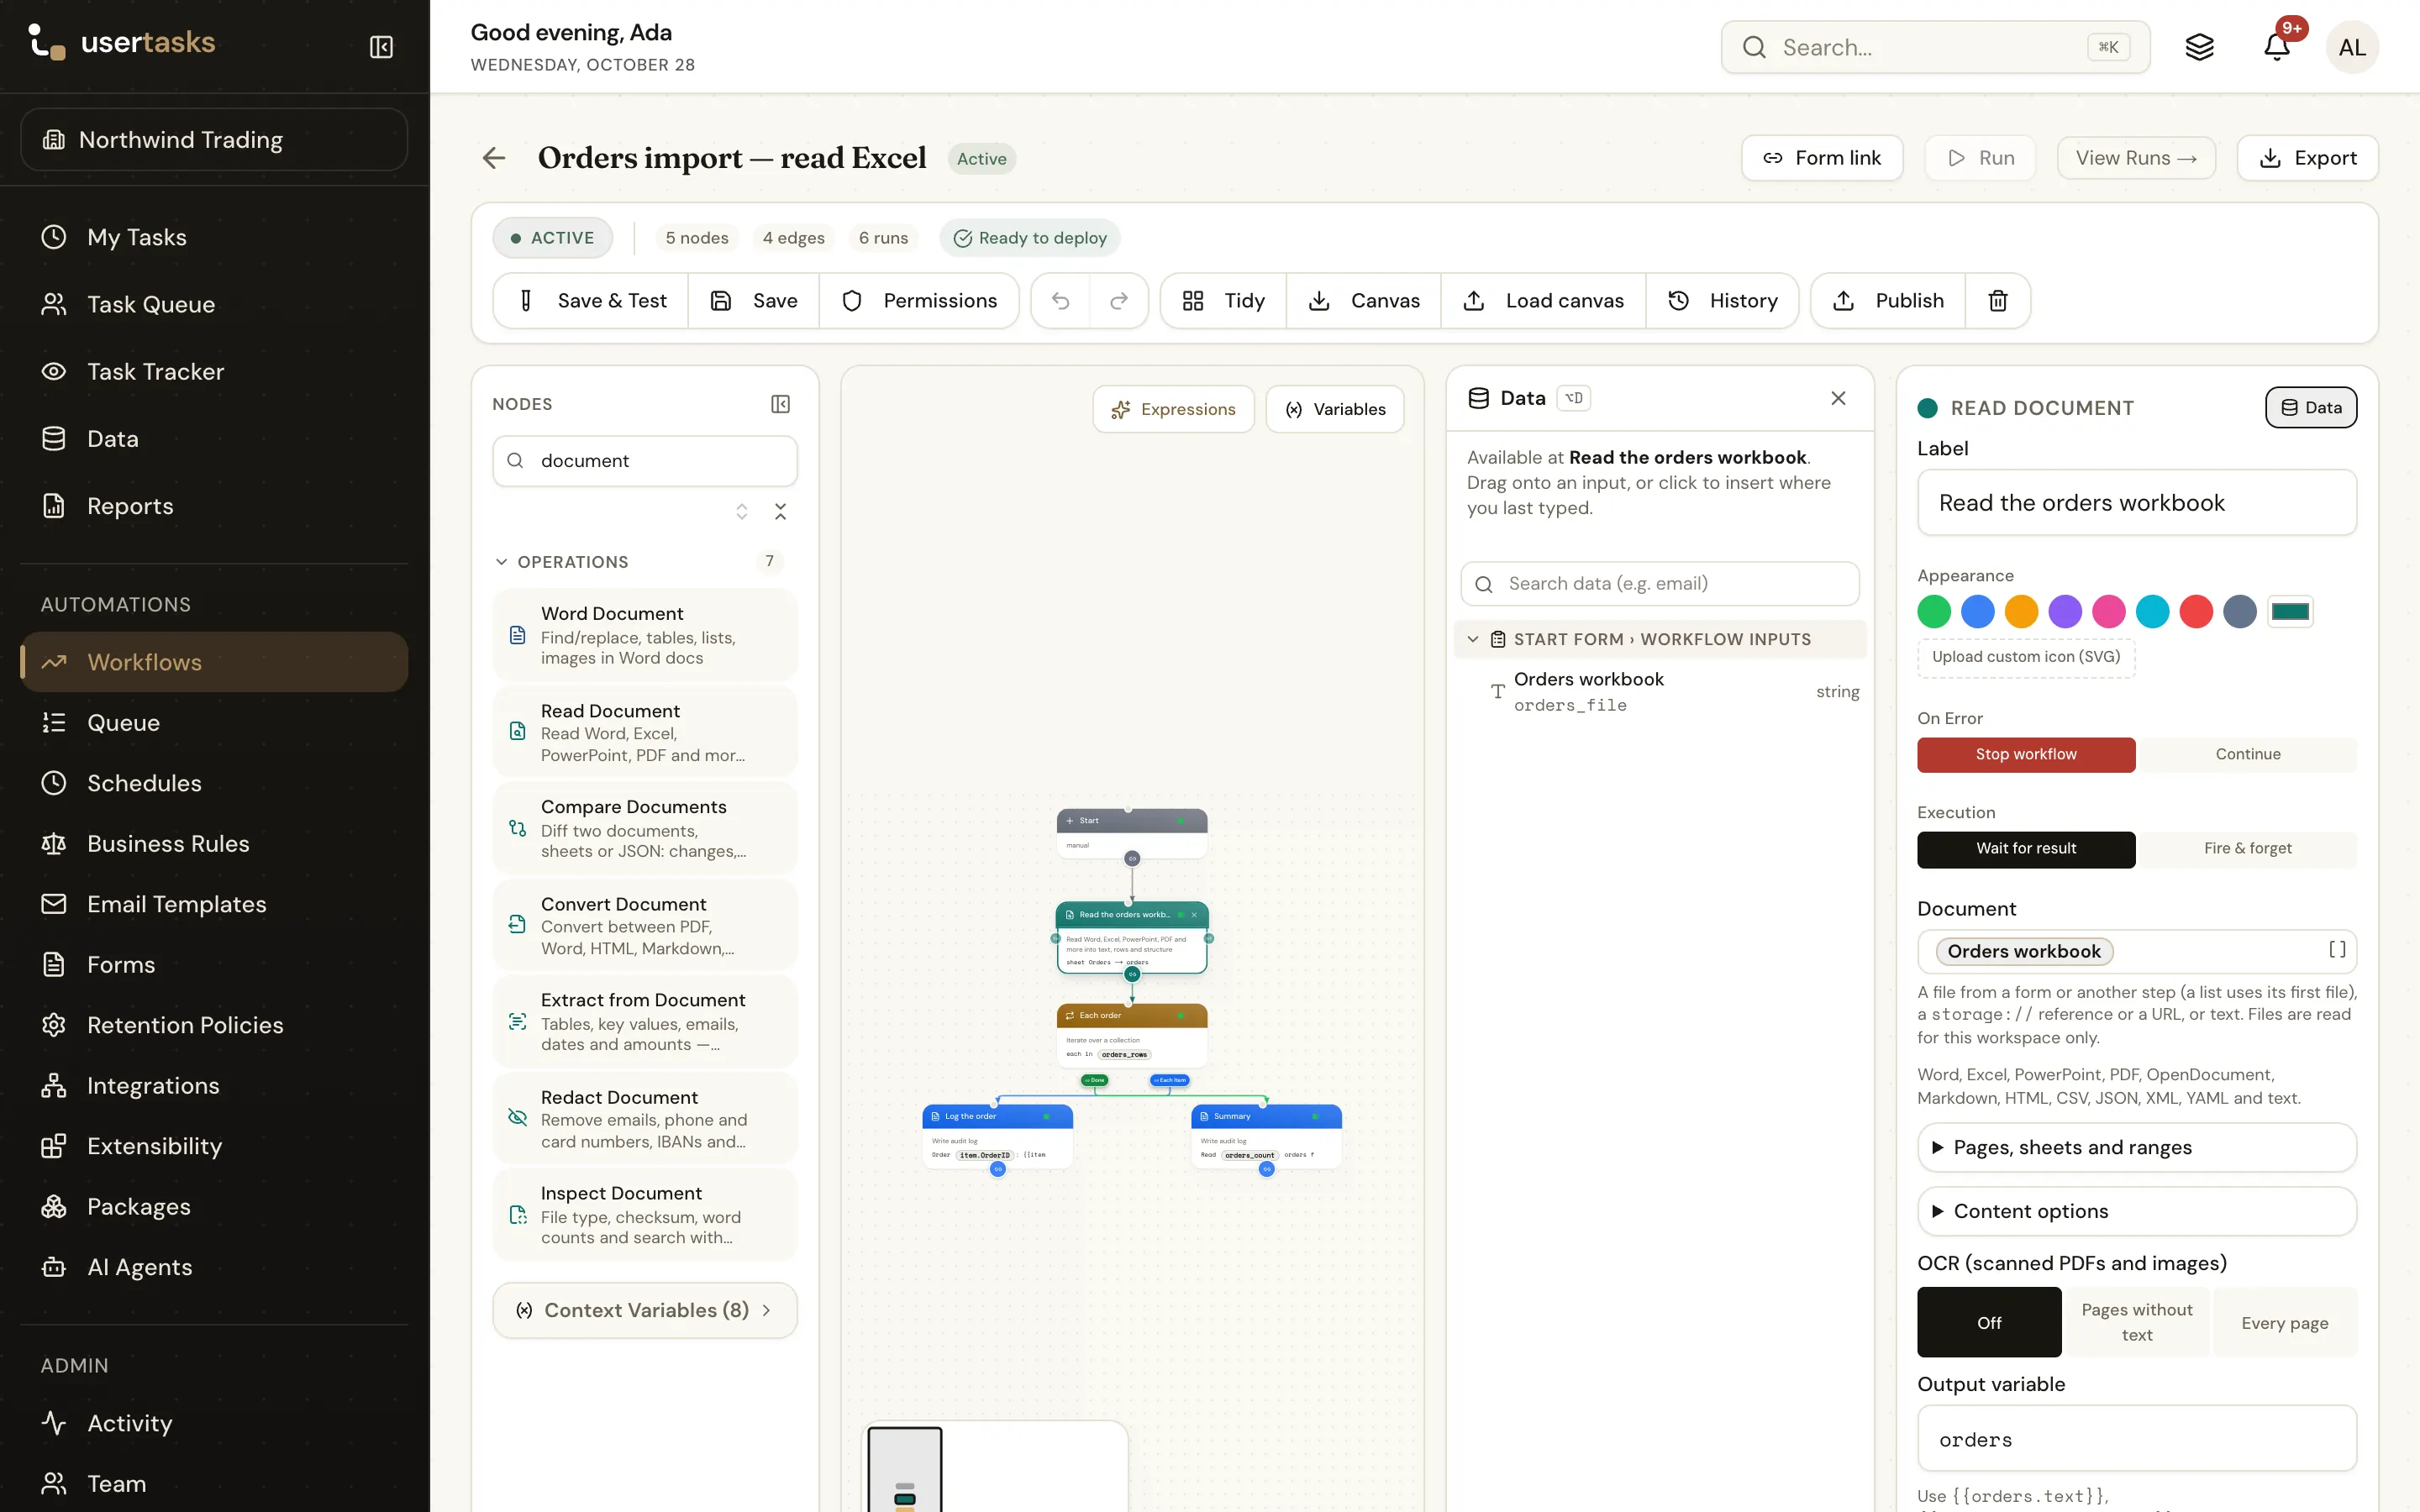Open the workflow History
This screenshot has height=1512, width=2420.
click(x=1722, y=301)
